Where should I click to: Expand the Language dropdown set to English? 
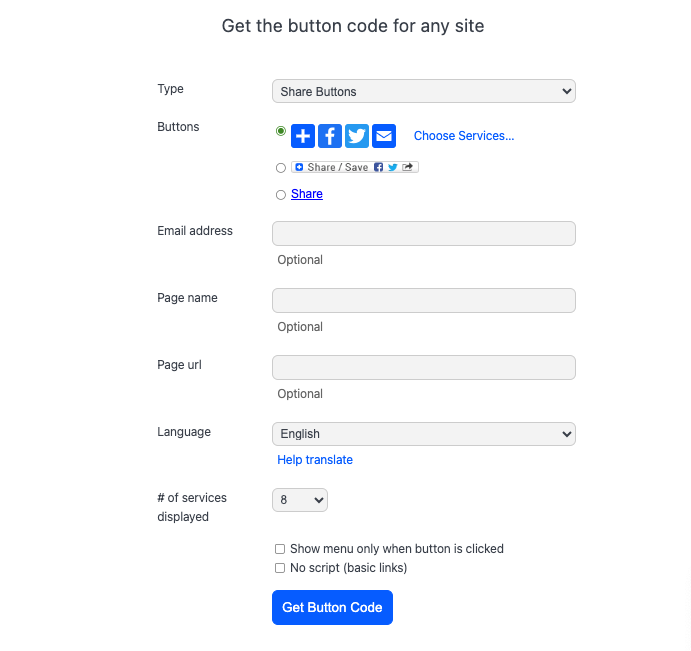pyautogui.click(x=424, y=434)
